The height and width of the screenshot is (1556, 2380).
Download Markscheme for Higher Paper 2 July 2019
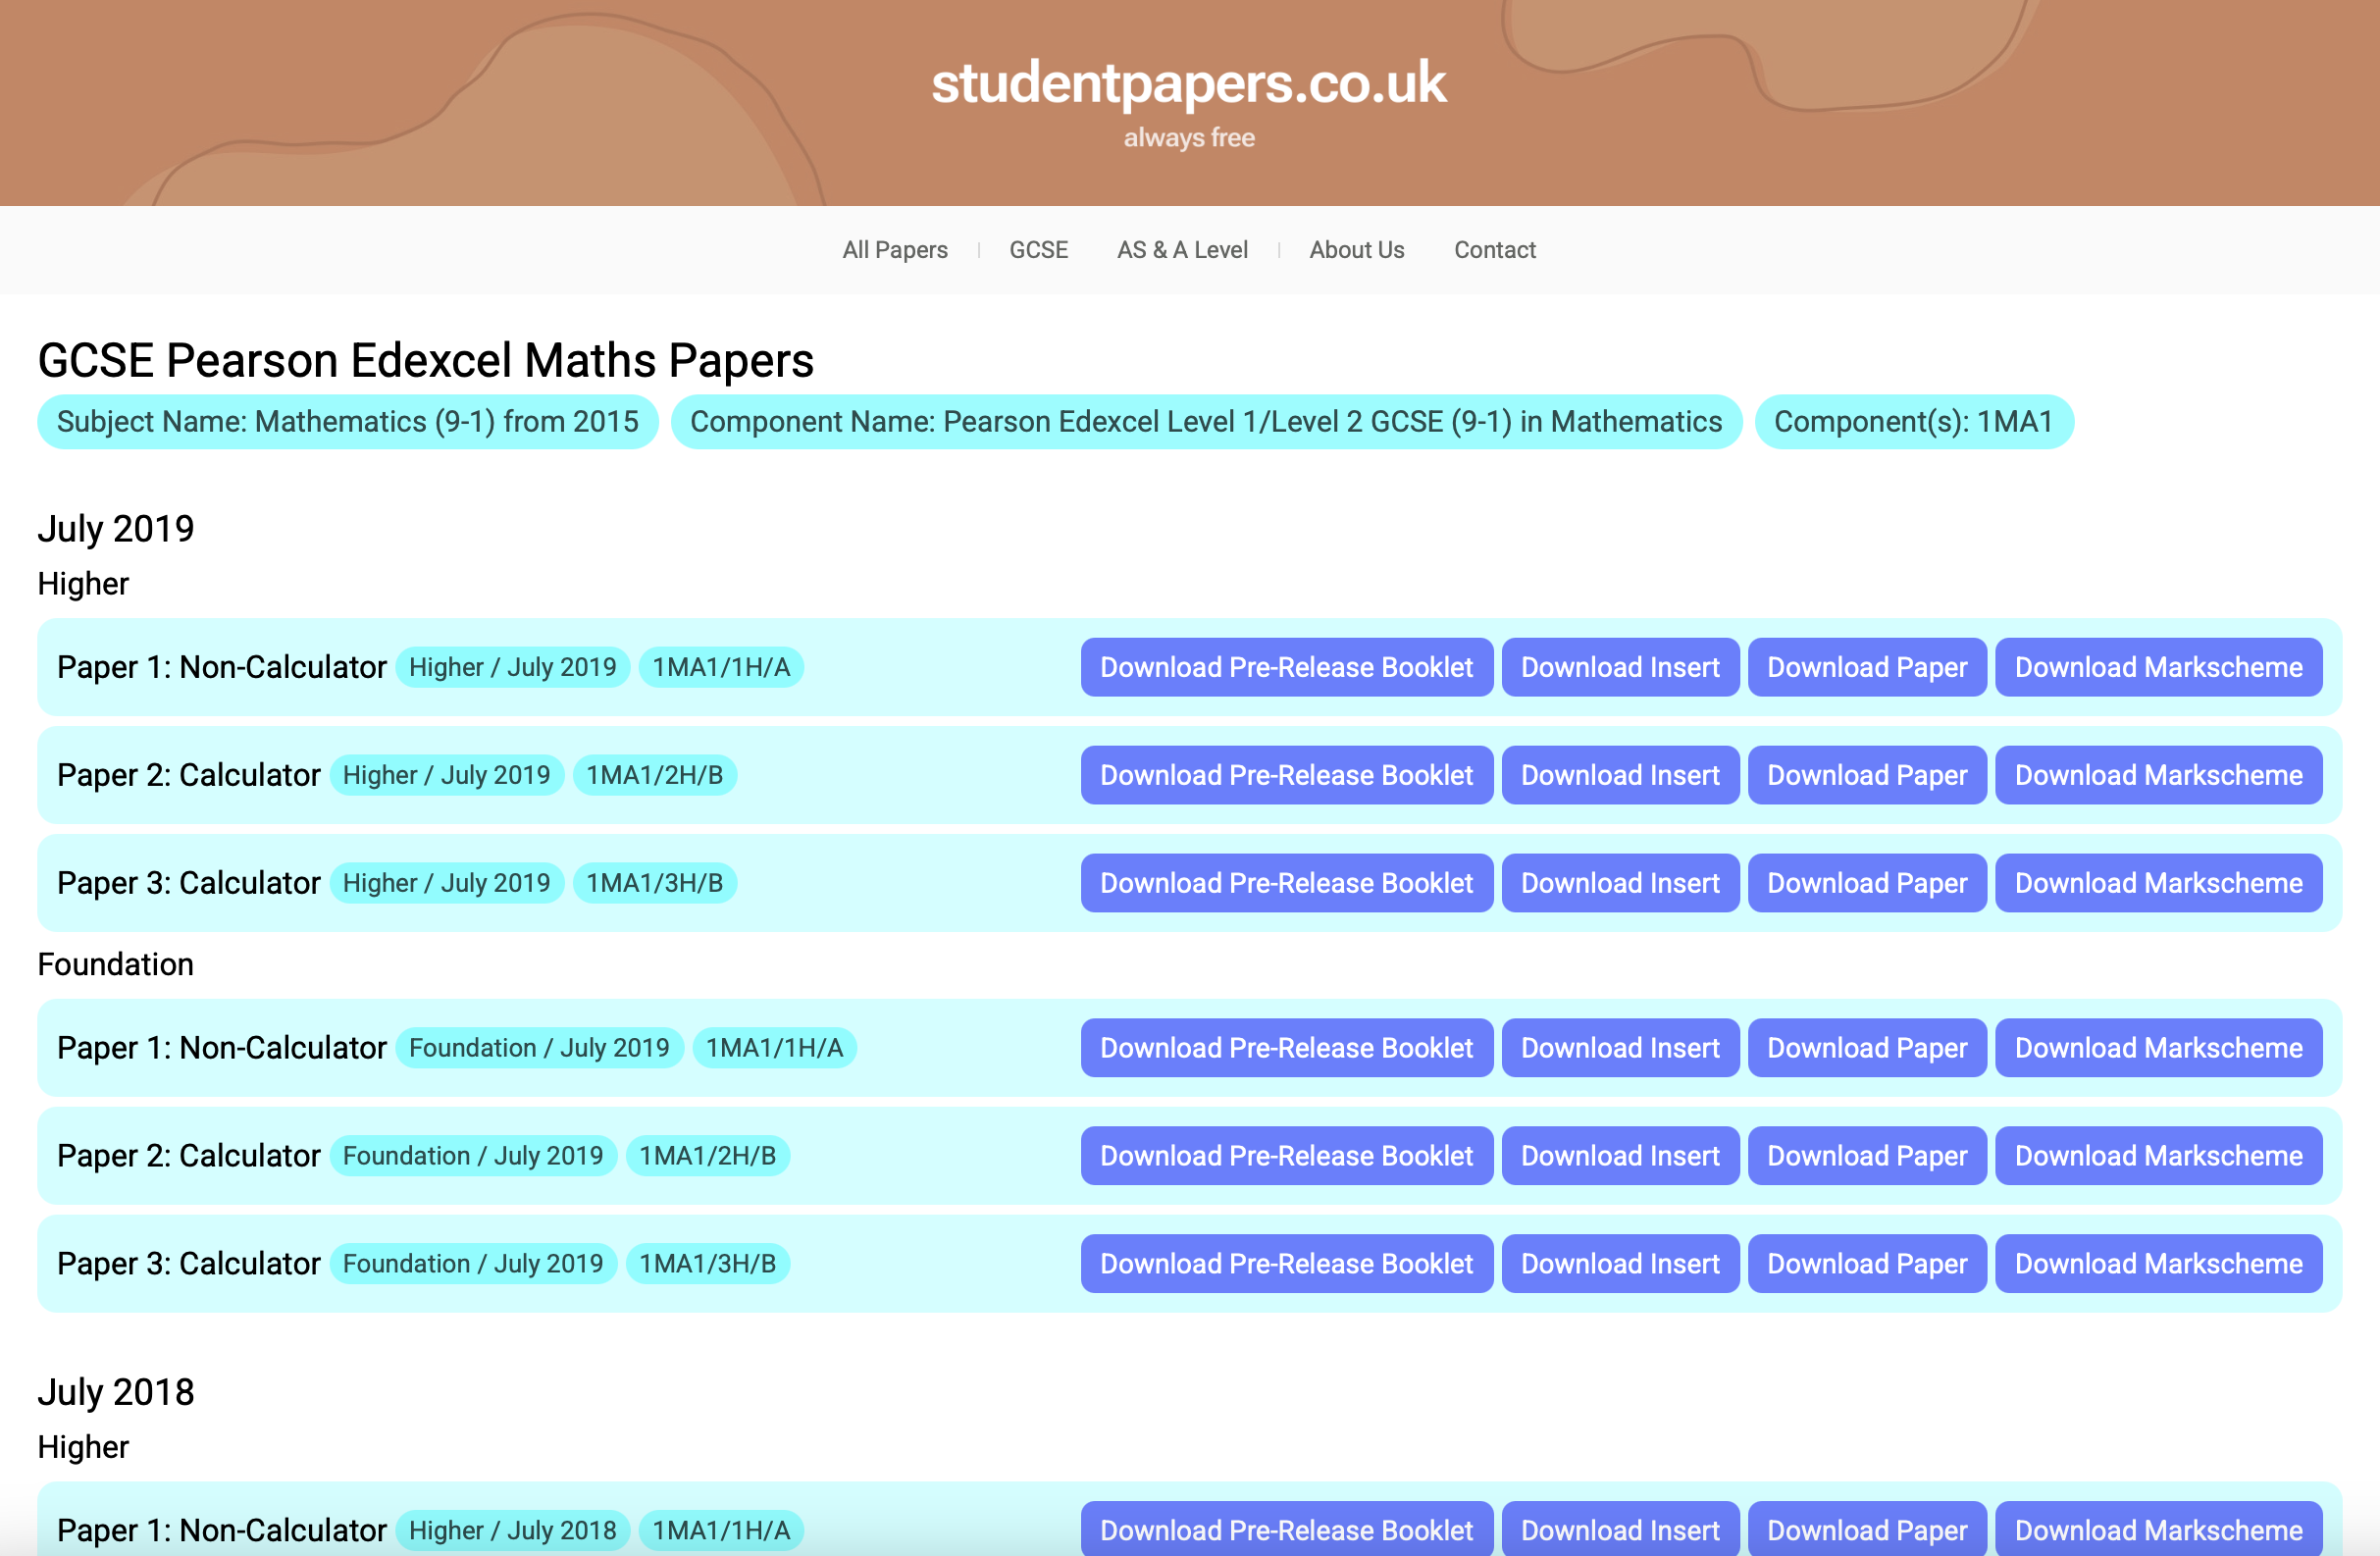[2157, 775]
